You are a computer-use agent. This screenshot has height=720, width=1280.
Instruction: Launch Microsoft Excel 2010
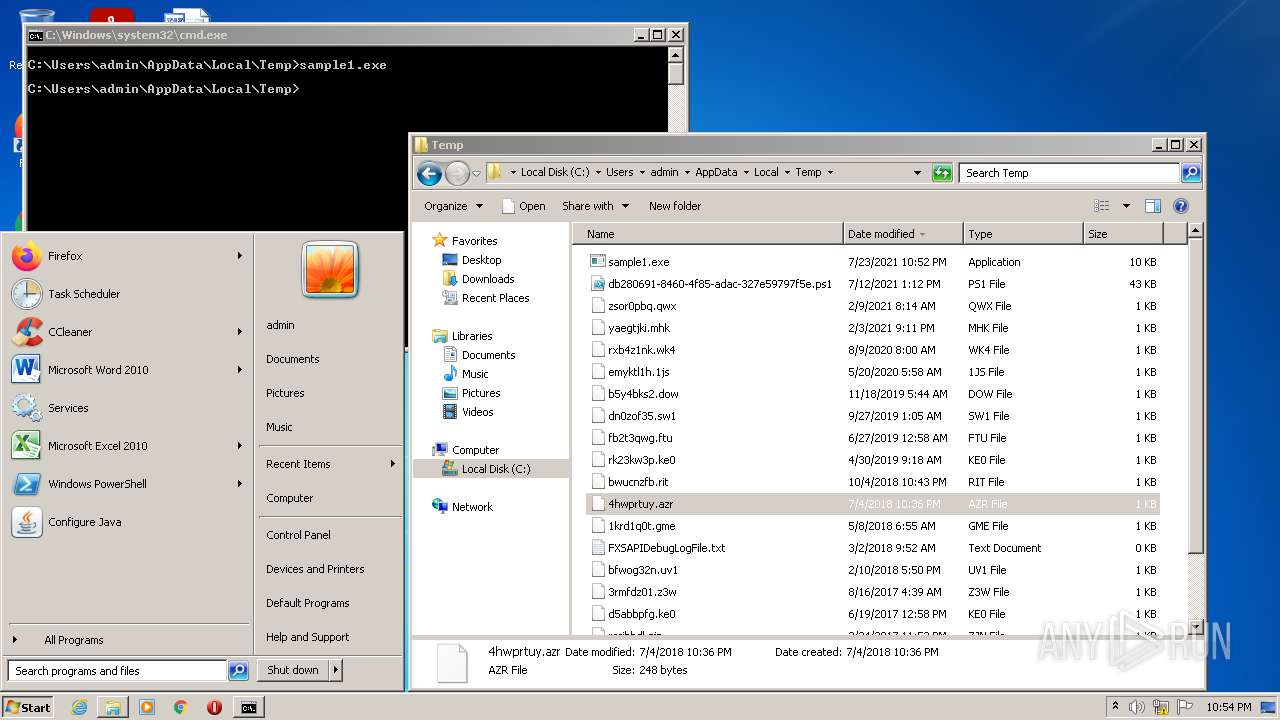click(127, 446)
